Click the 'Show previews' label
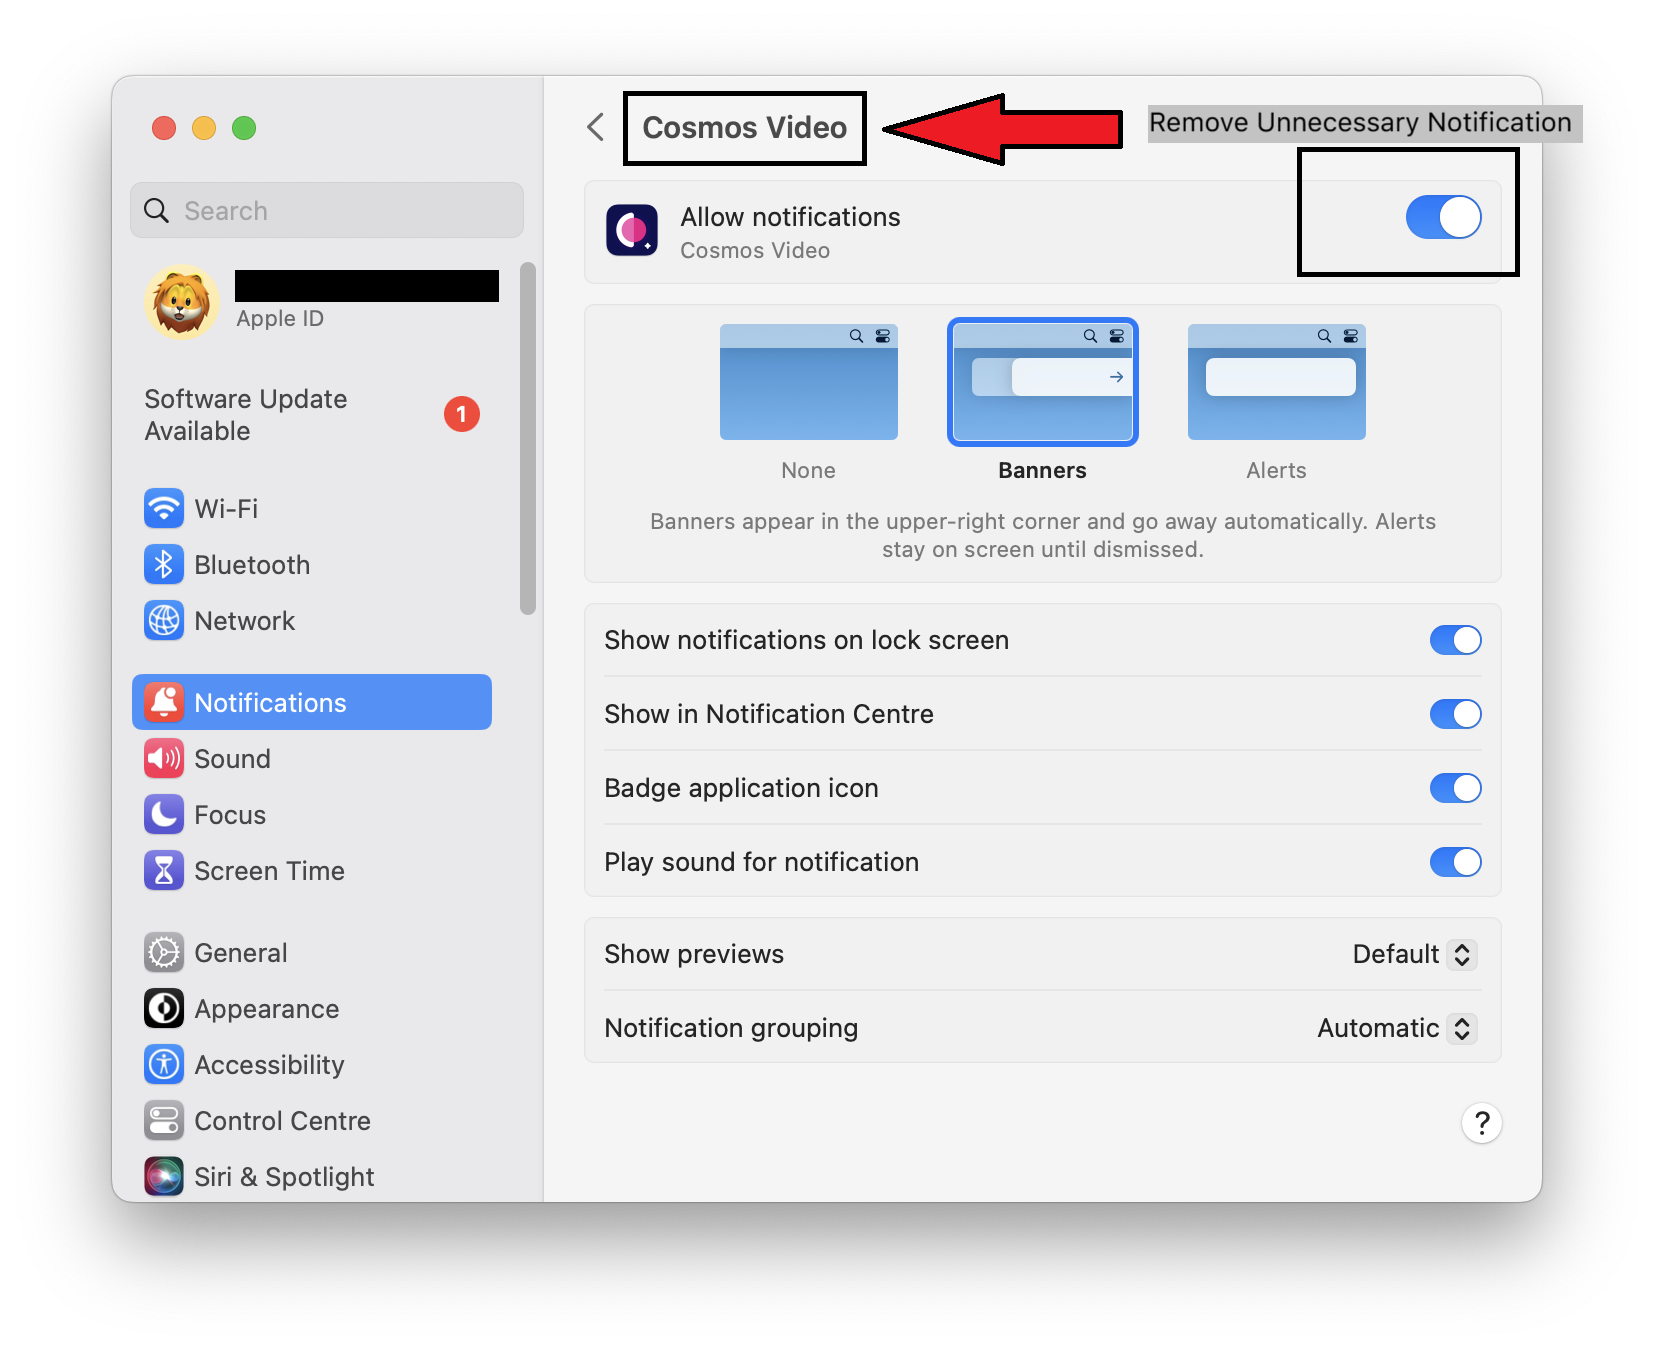Image resolution: width=1654 pixels, height=1350 pixels. point(694,954)
